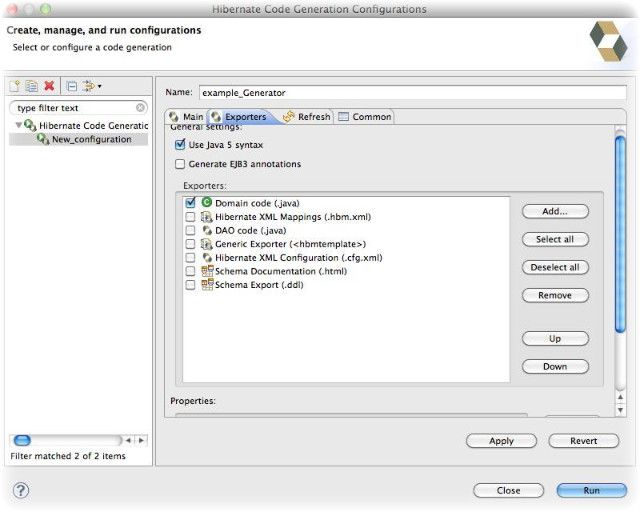Click the scroll down arrow of Exporters panel

[x=620, y=410]
